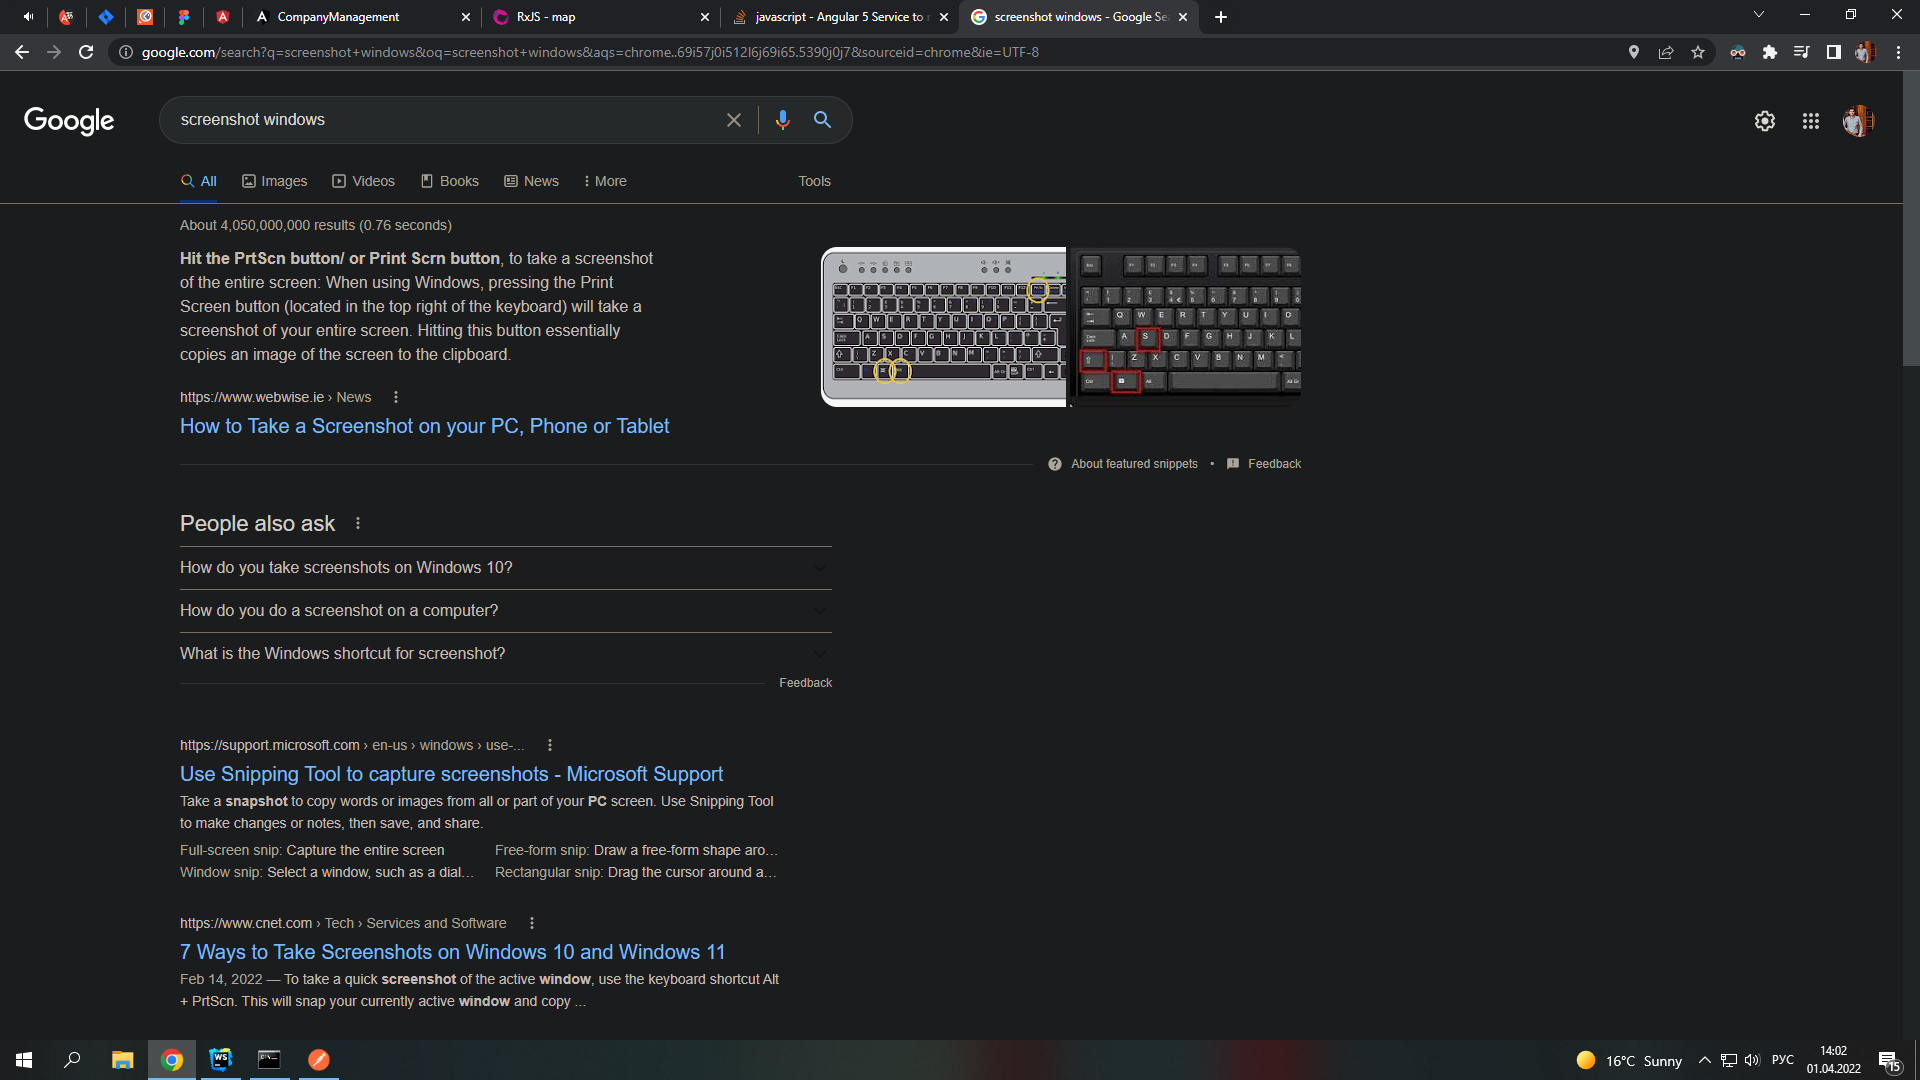Open options menu next to People also ask

pyautogui.click(x=358, y=523)
